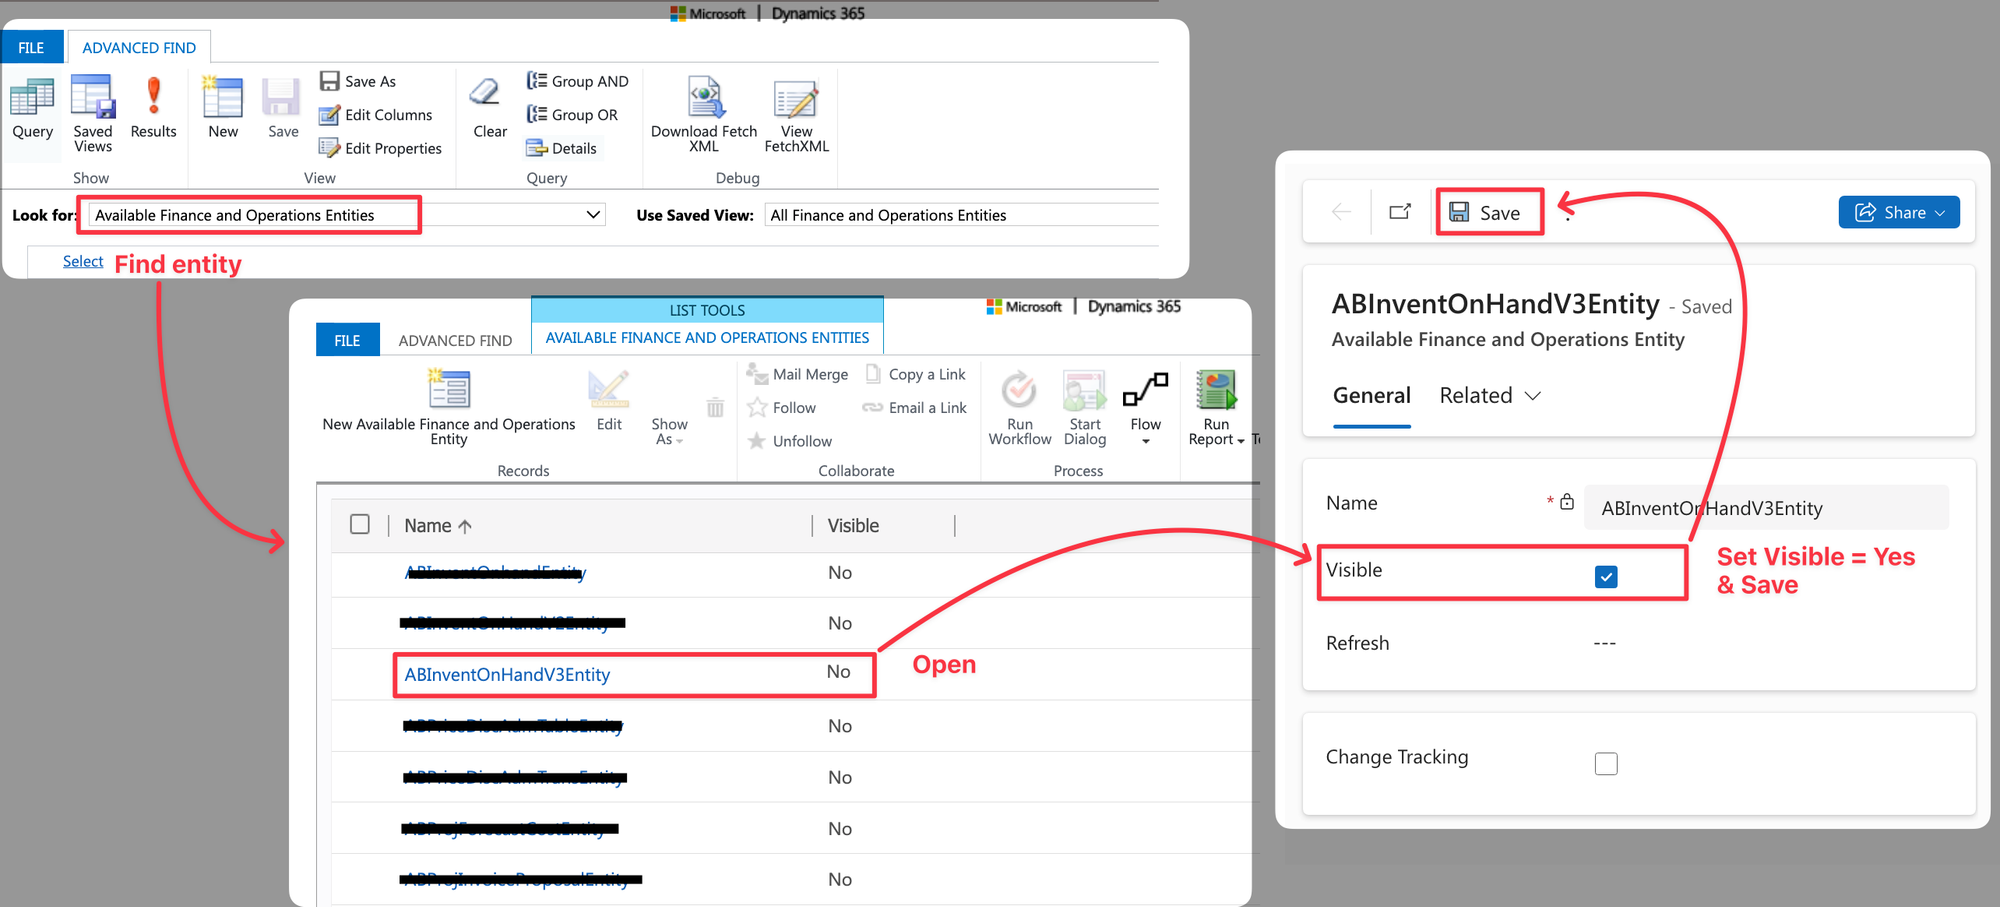Viewport: 2000px width, 907px height.
Task: Expand the Related tab dropdown
Action: [1490, 396]
